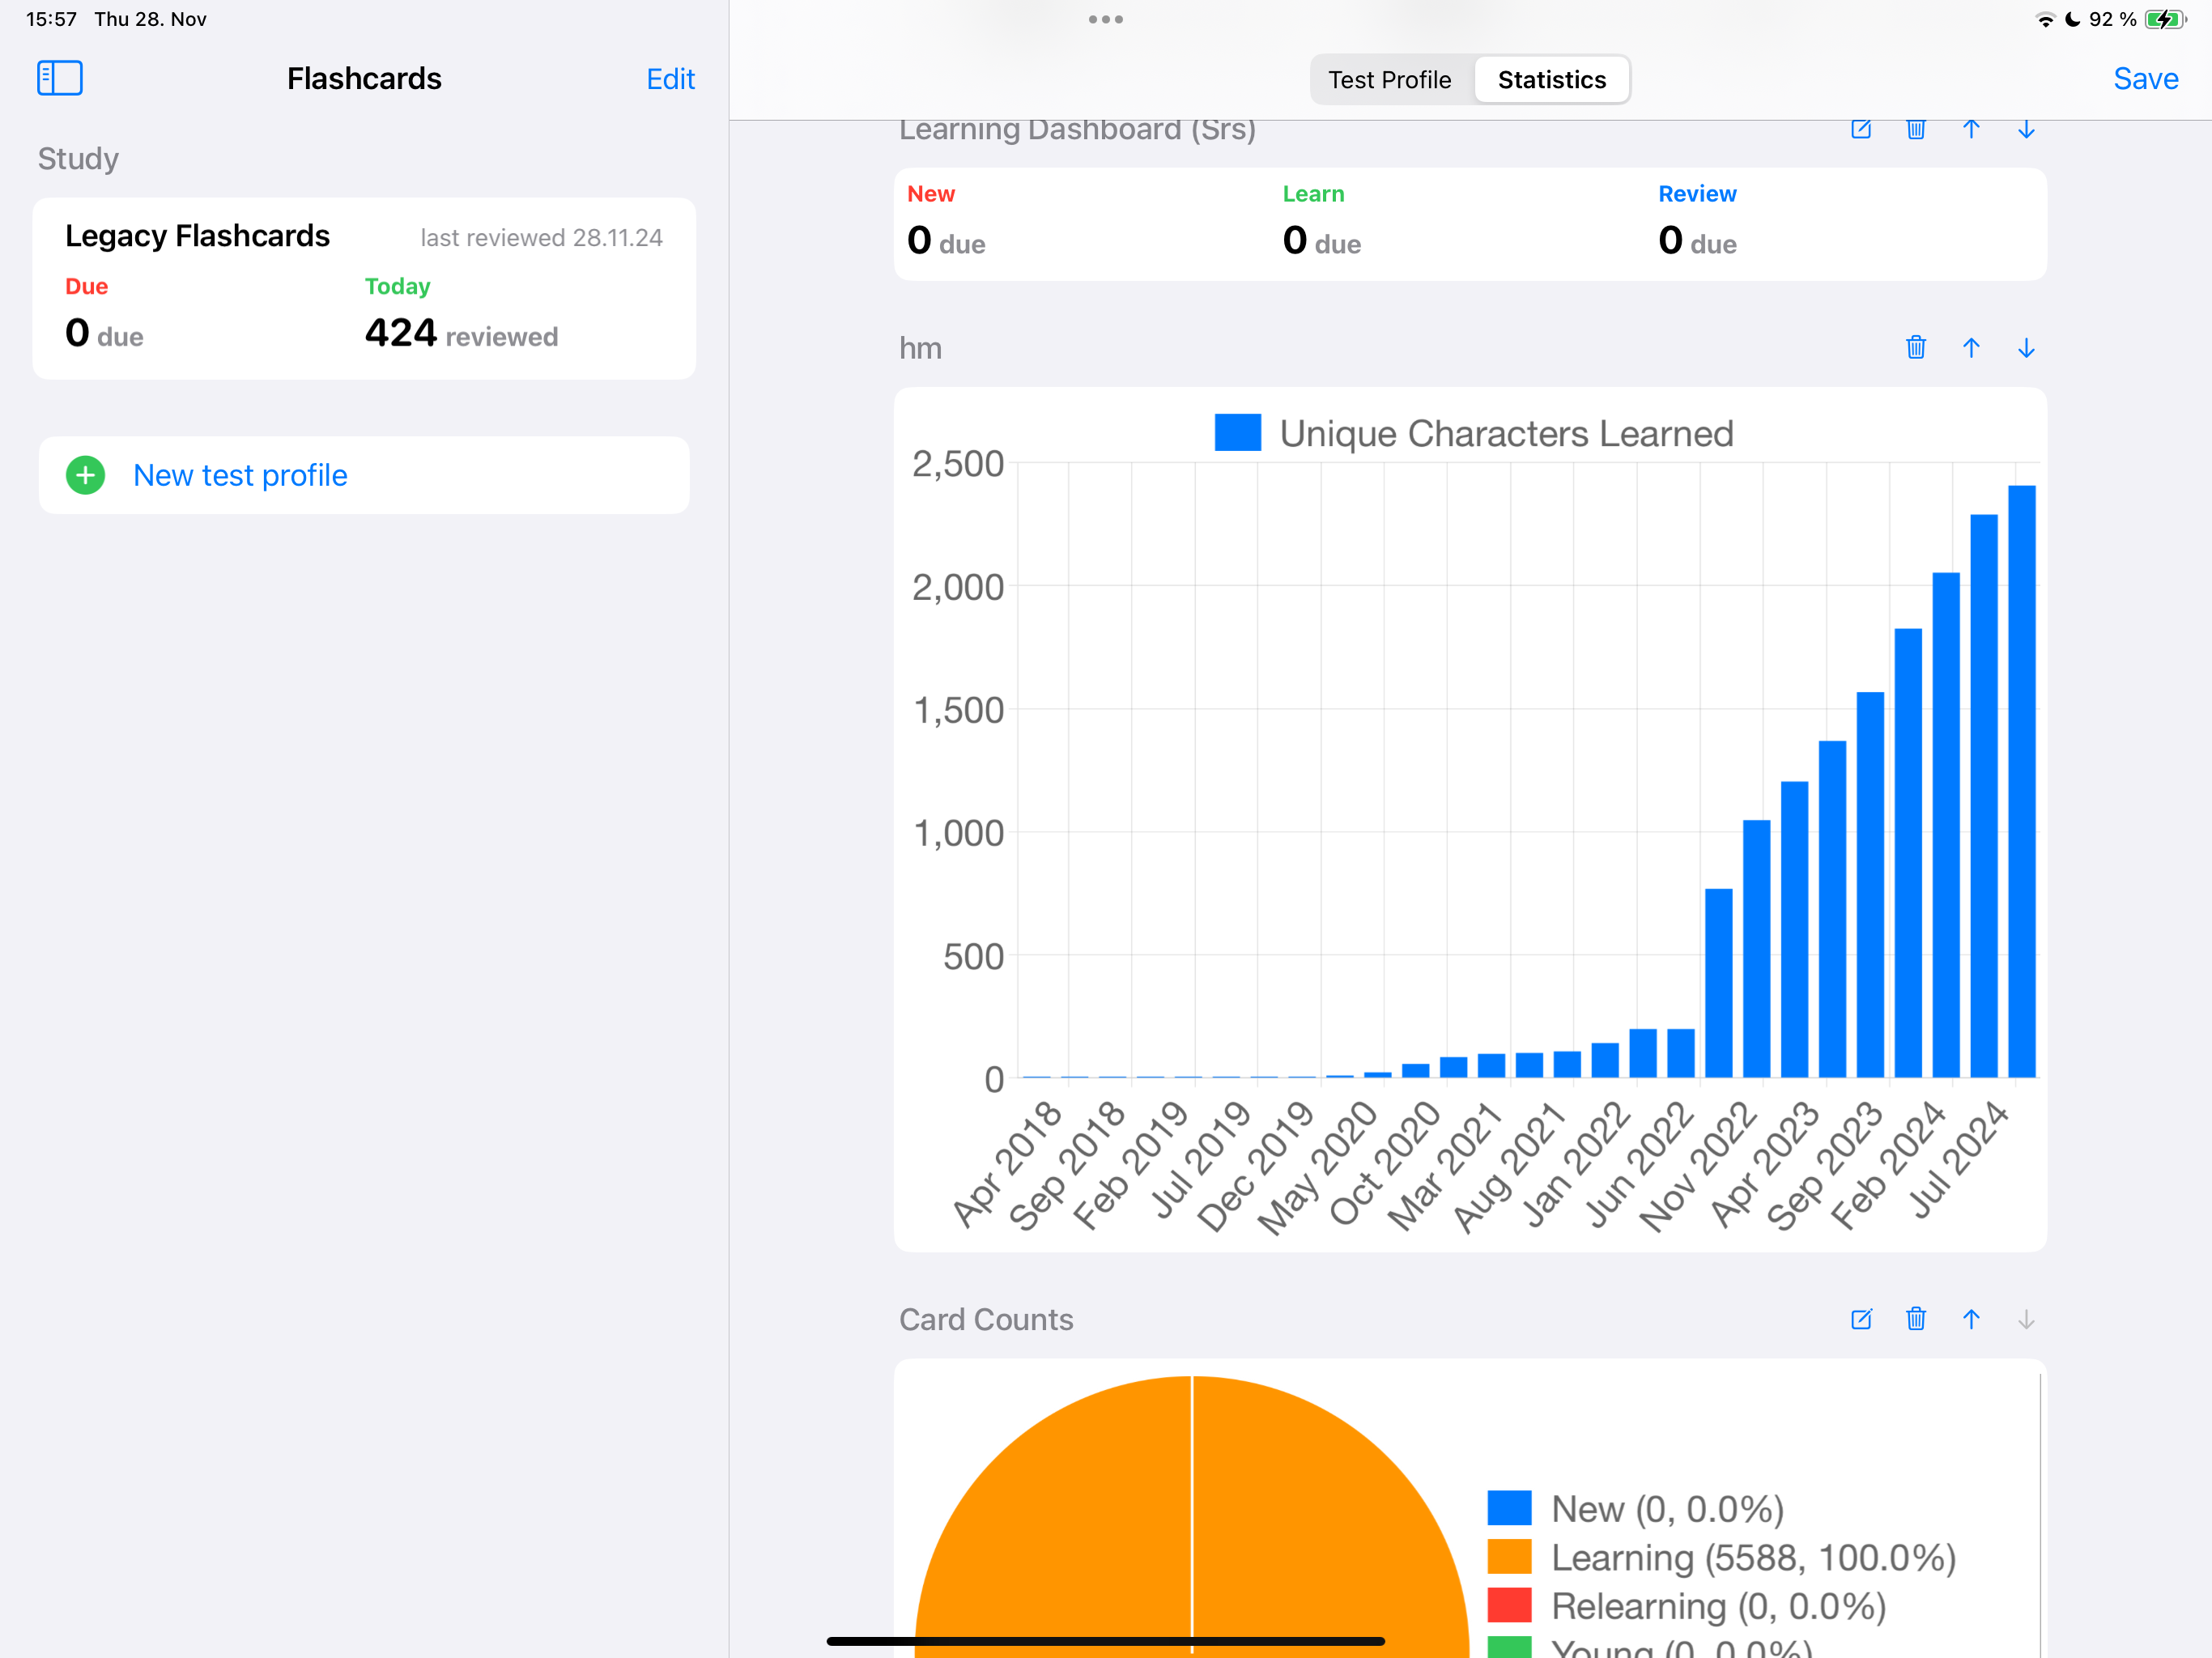Open the Legacy Flashcards deck
This screenshot has width=2212, height=1658.
pyautogui.click(x=364, y=288)
